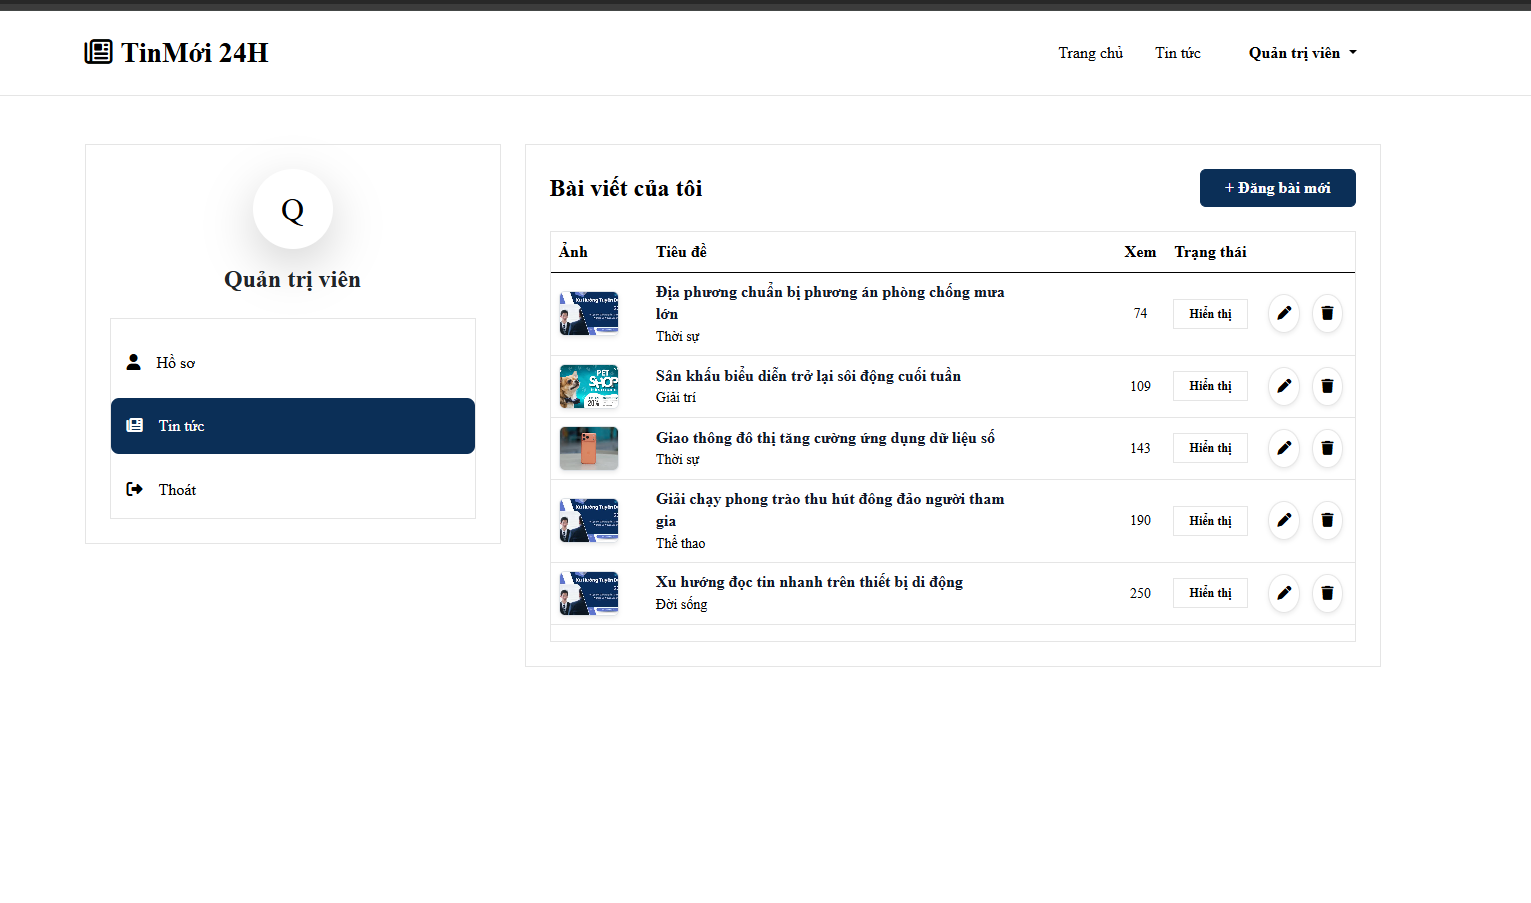The width and height of the screenshot is (1531, 903).
Task: Click Thoát to log out
Action: (293, 490)
